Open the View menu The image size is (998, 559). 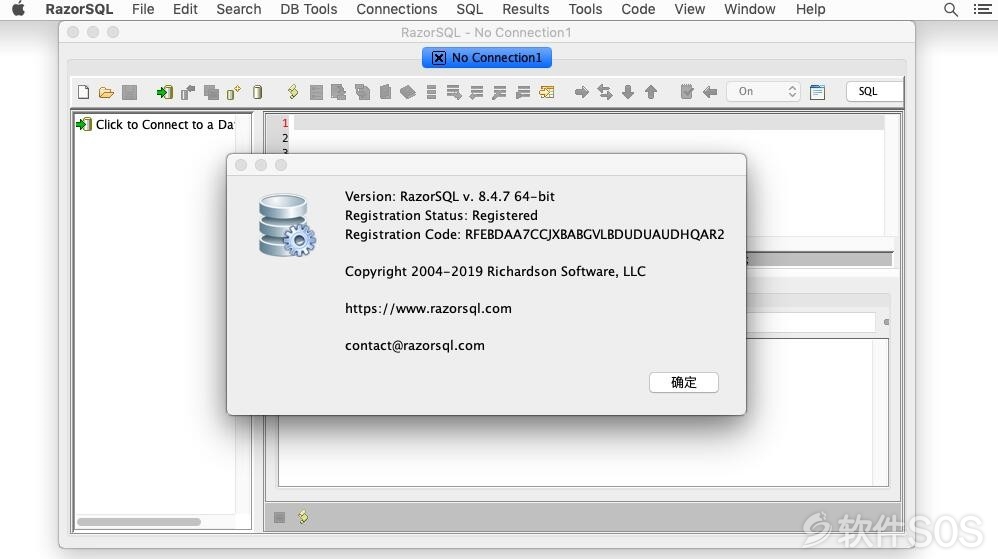coord(689,10)
